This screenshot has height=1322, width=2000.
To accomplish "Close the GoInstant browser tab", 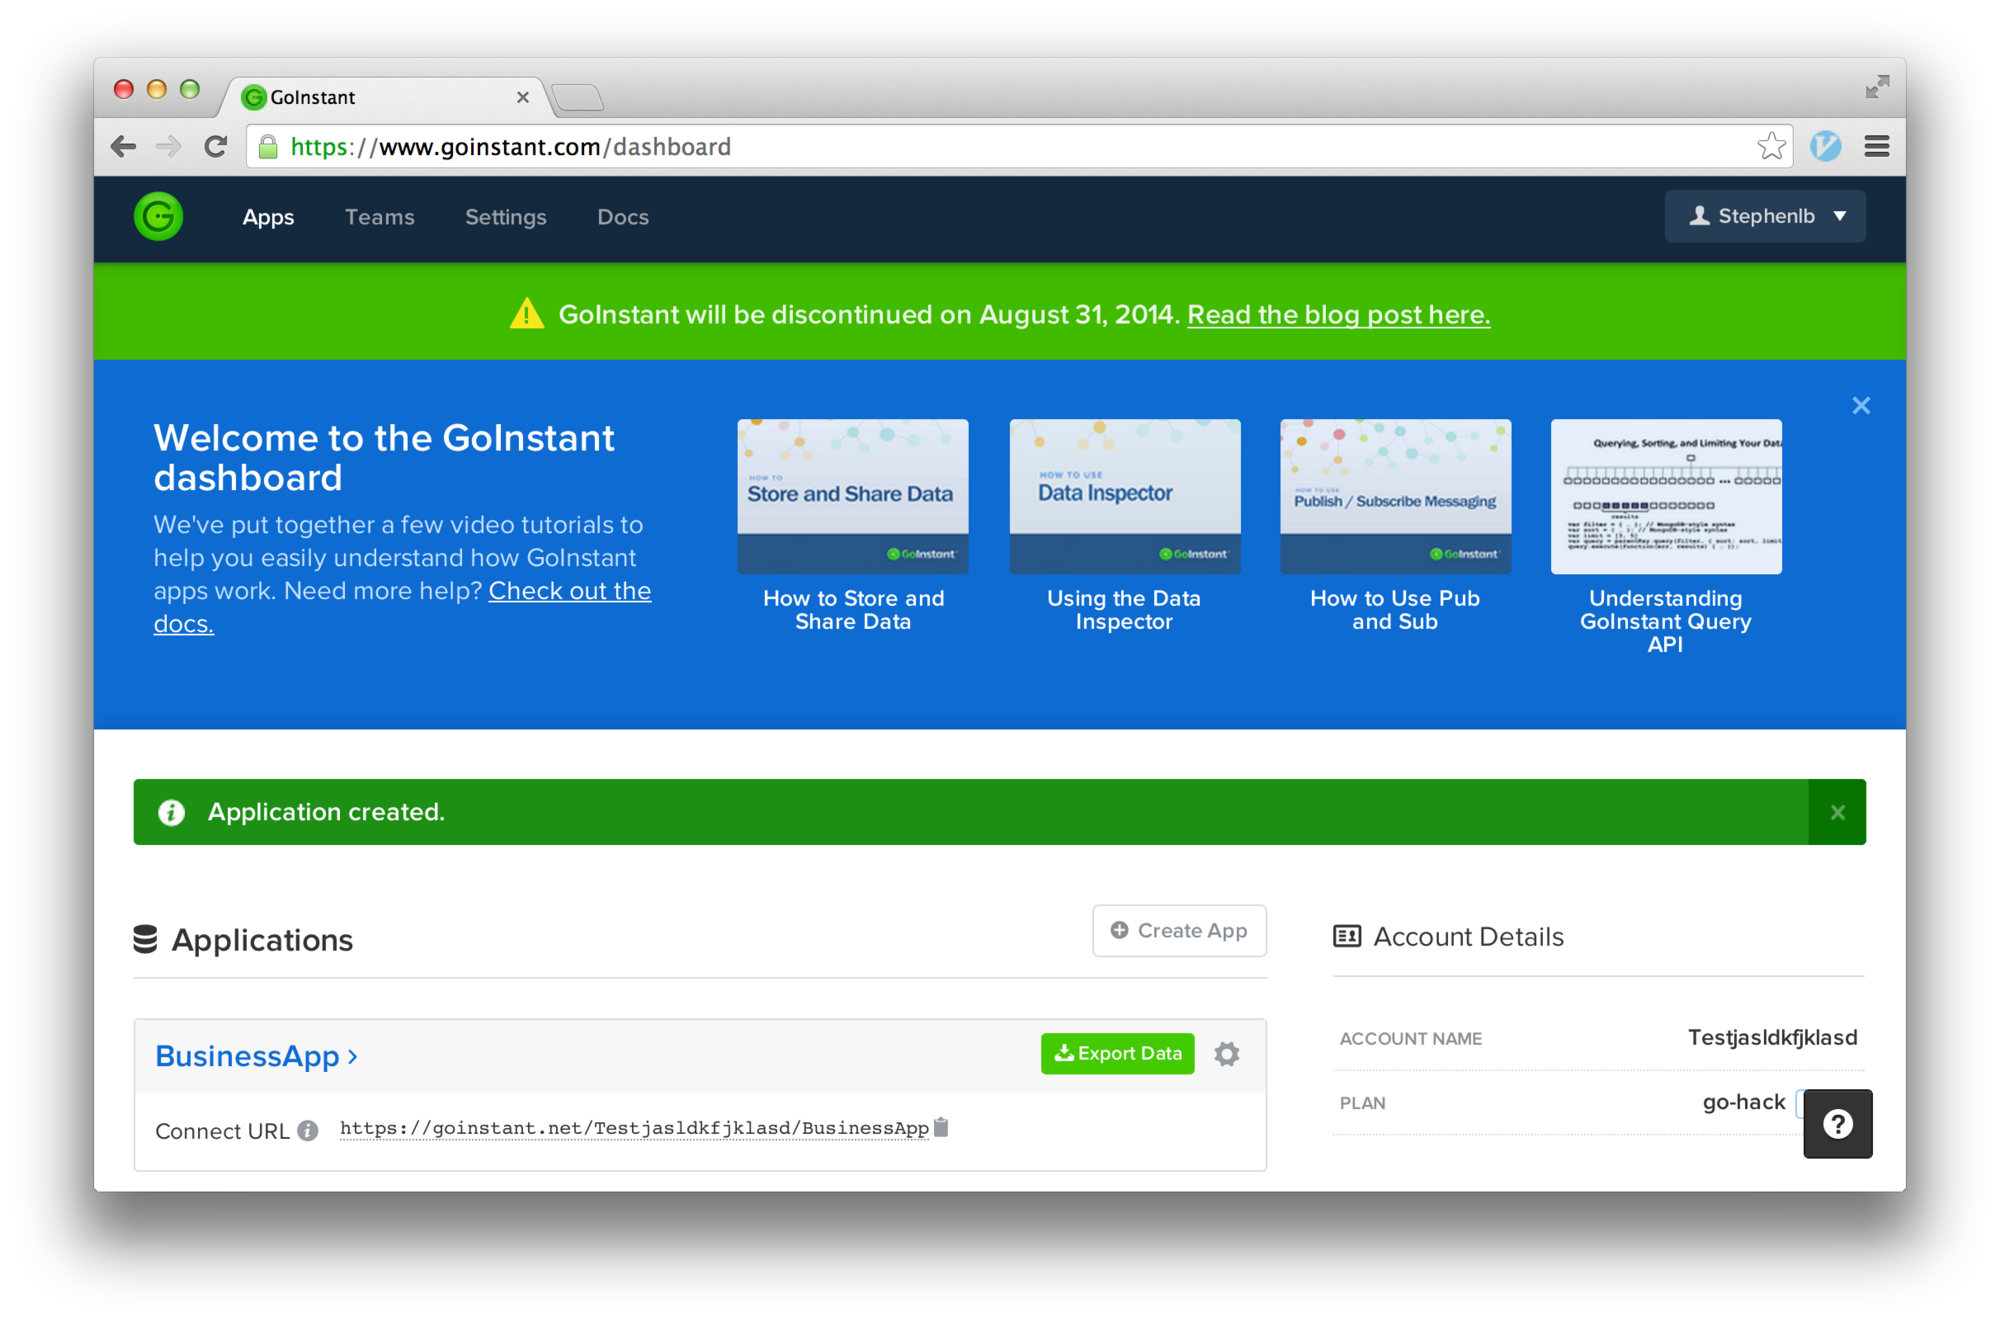I will pos(522,97).
